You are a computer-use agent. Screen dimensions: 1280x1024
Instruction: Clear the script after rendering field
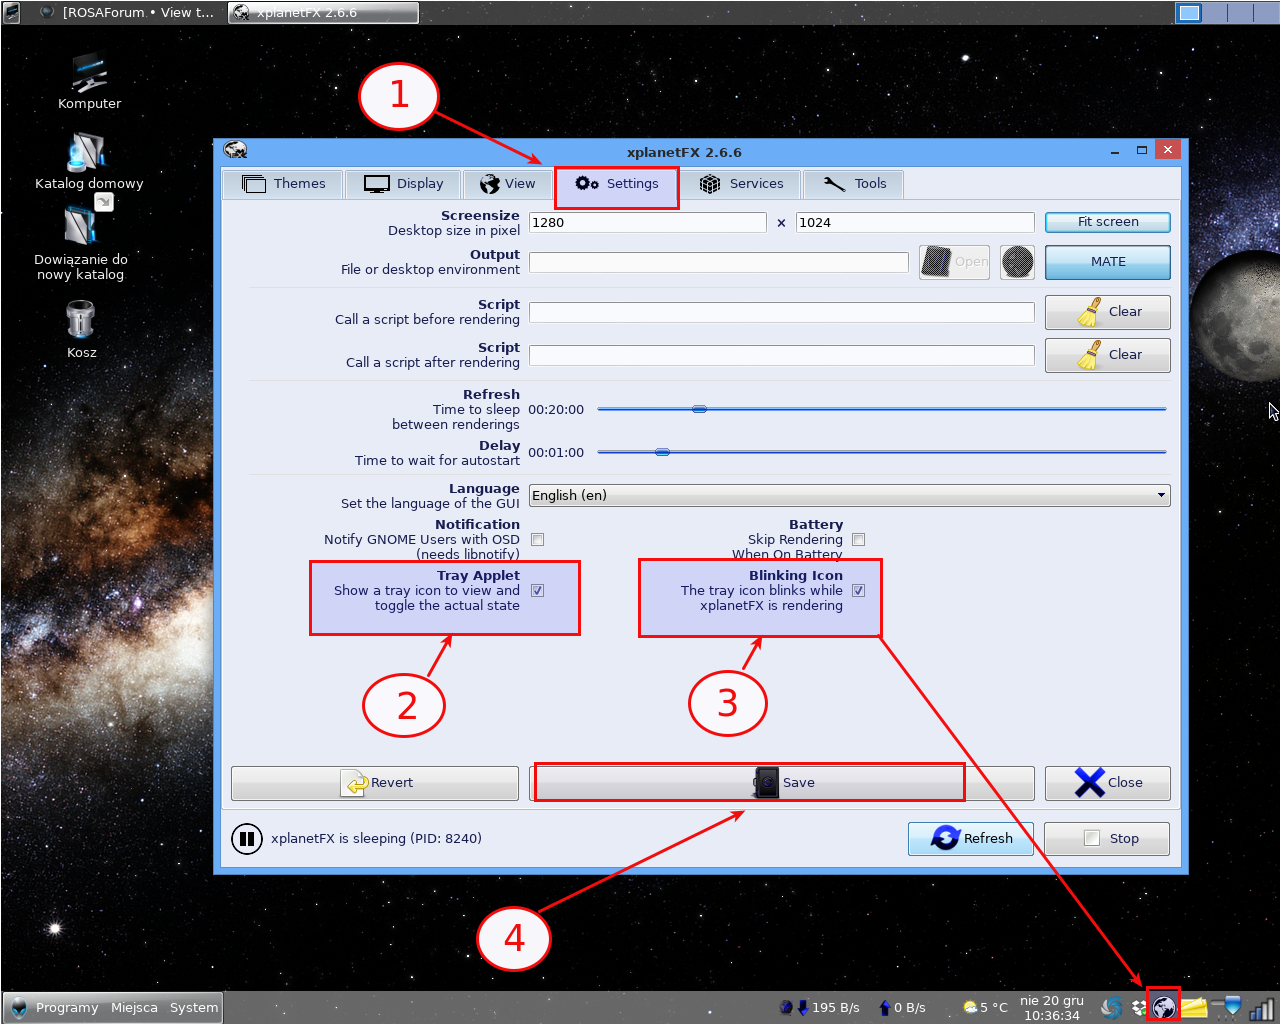(1108, 355)
